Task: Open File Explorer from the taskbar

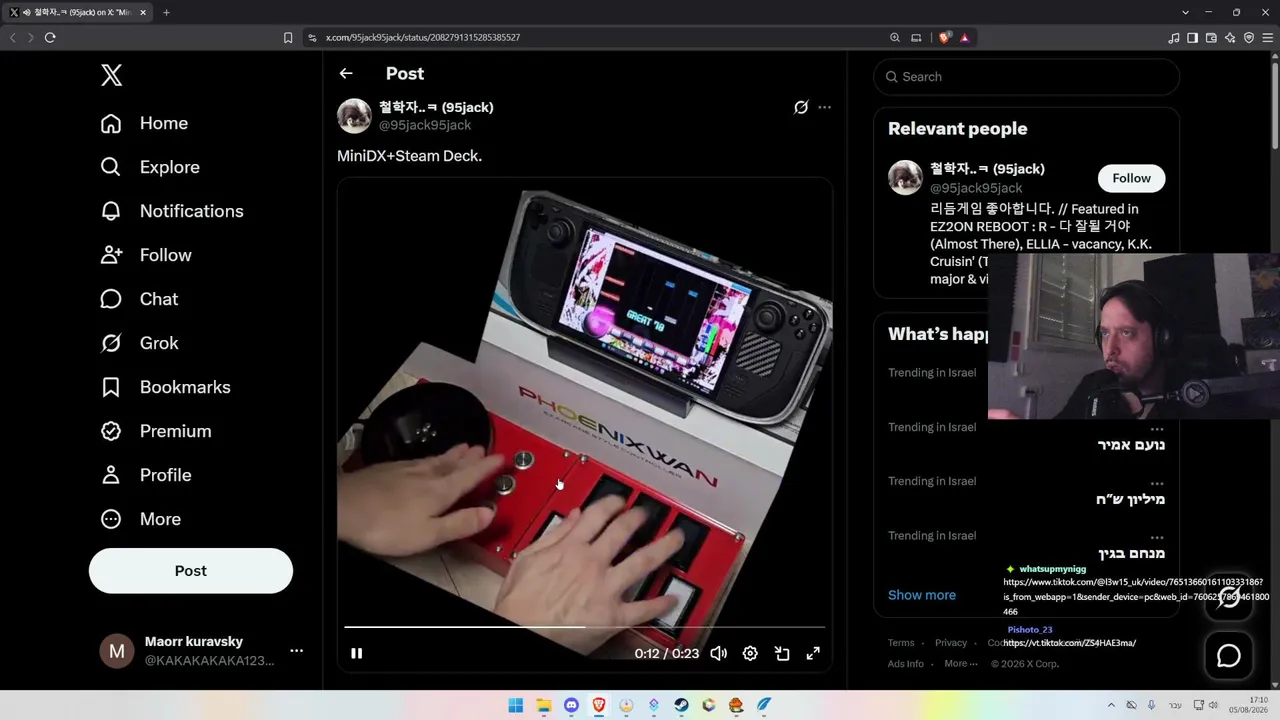Action: coord(544,705)
